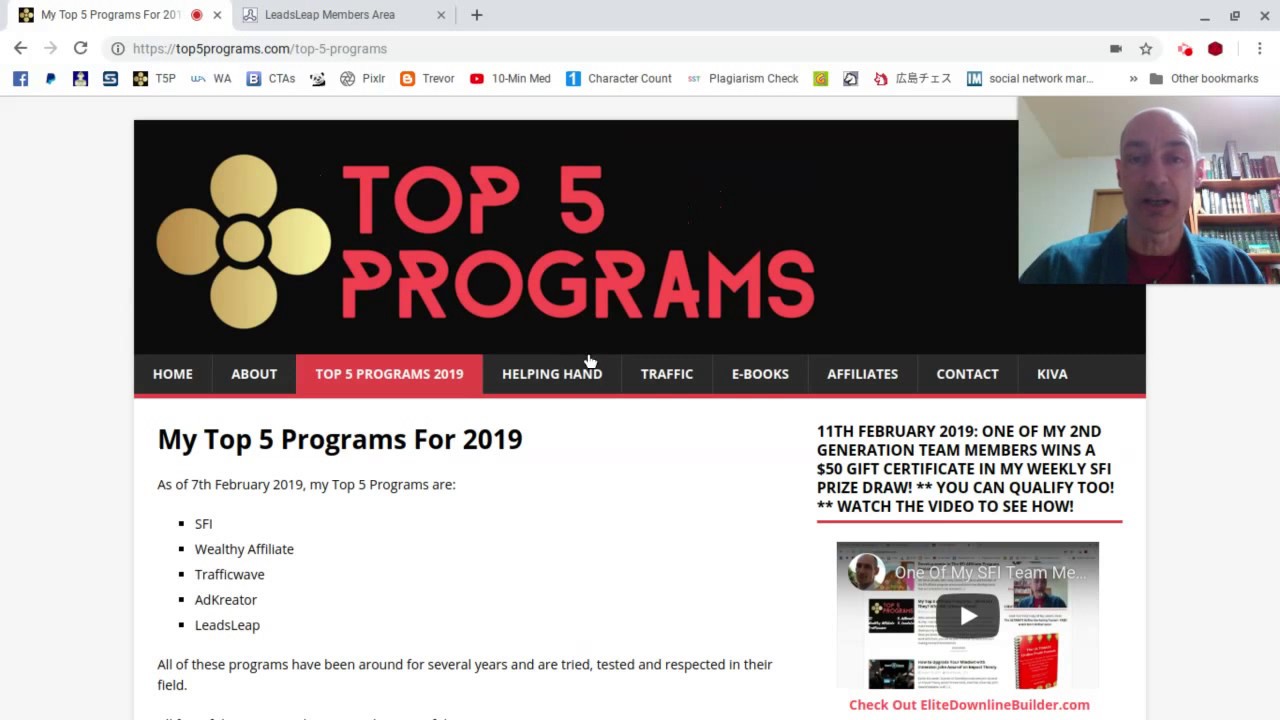The image size is (1280, 720).
Task: Open a new browser tab
Action: click(x=477, y=15)
